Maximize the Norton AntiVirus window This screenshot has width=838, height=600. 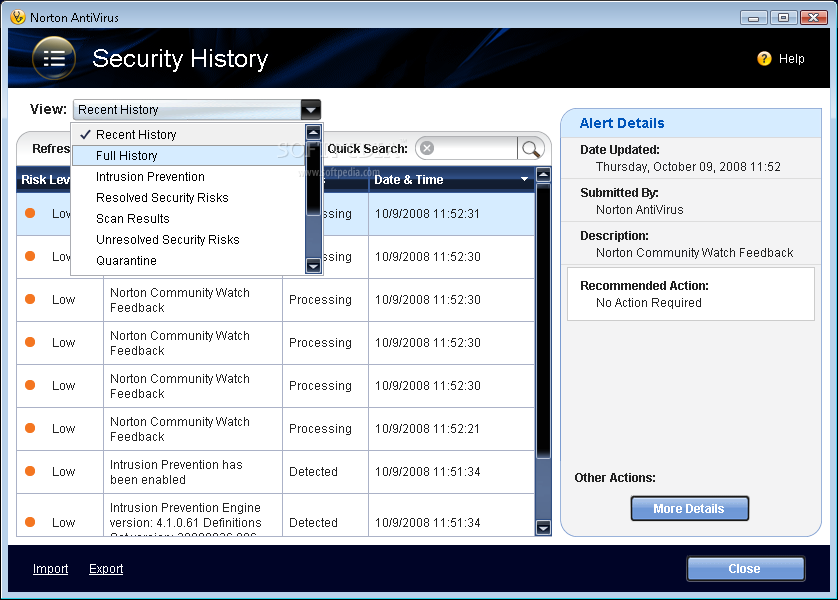click(783, 18)
